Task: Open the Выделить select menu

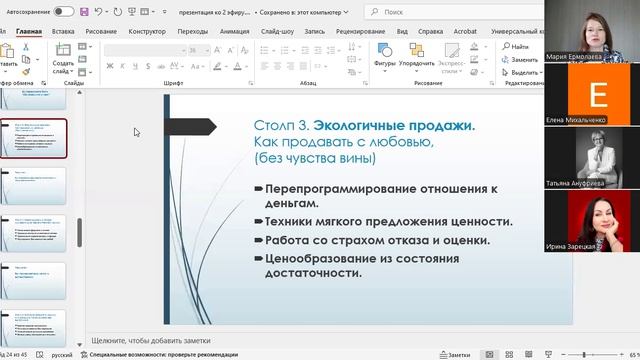Action: [x=522, y=72]
